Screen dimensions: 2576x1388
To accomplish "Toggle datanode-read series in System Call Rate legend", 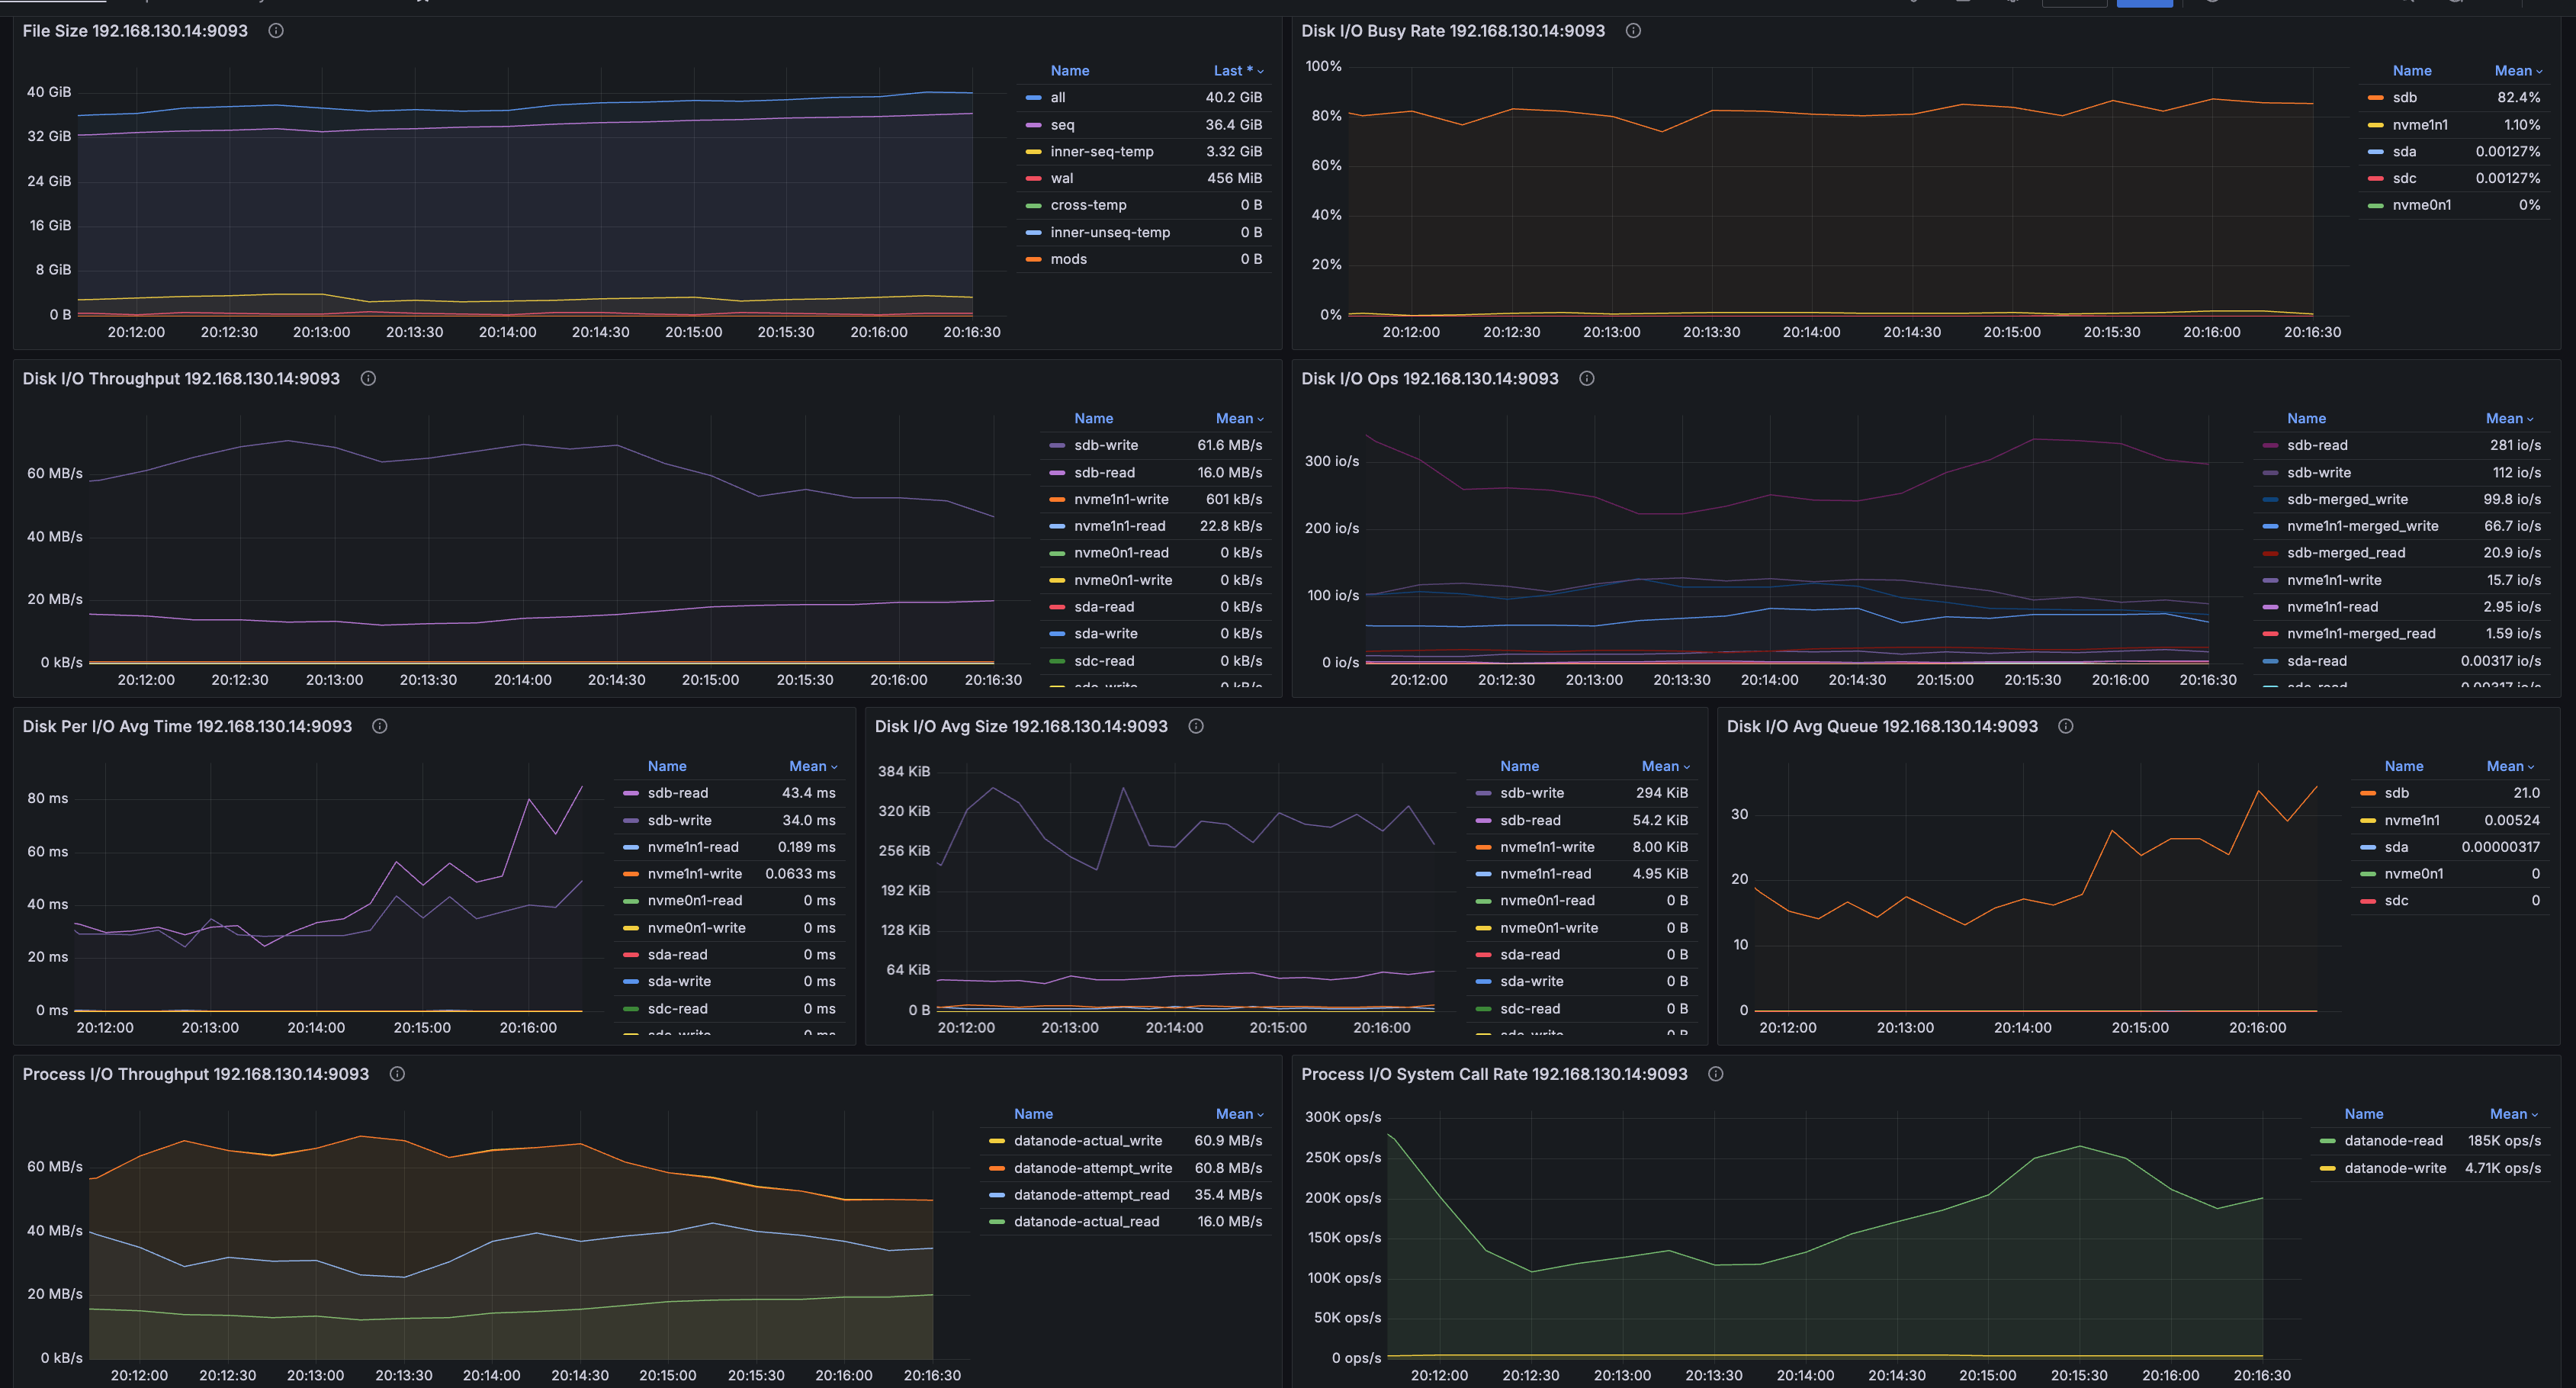I will point(2393,1141).
